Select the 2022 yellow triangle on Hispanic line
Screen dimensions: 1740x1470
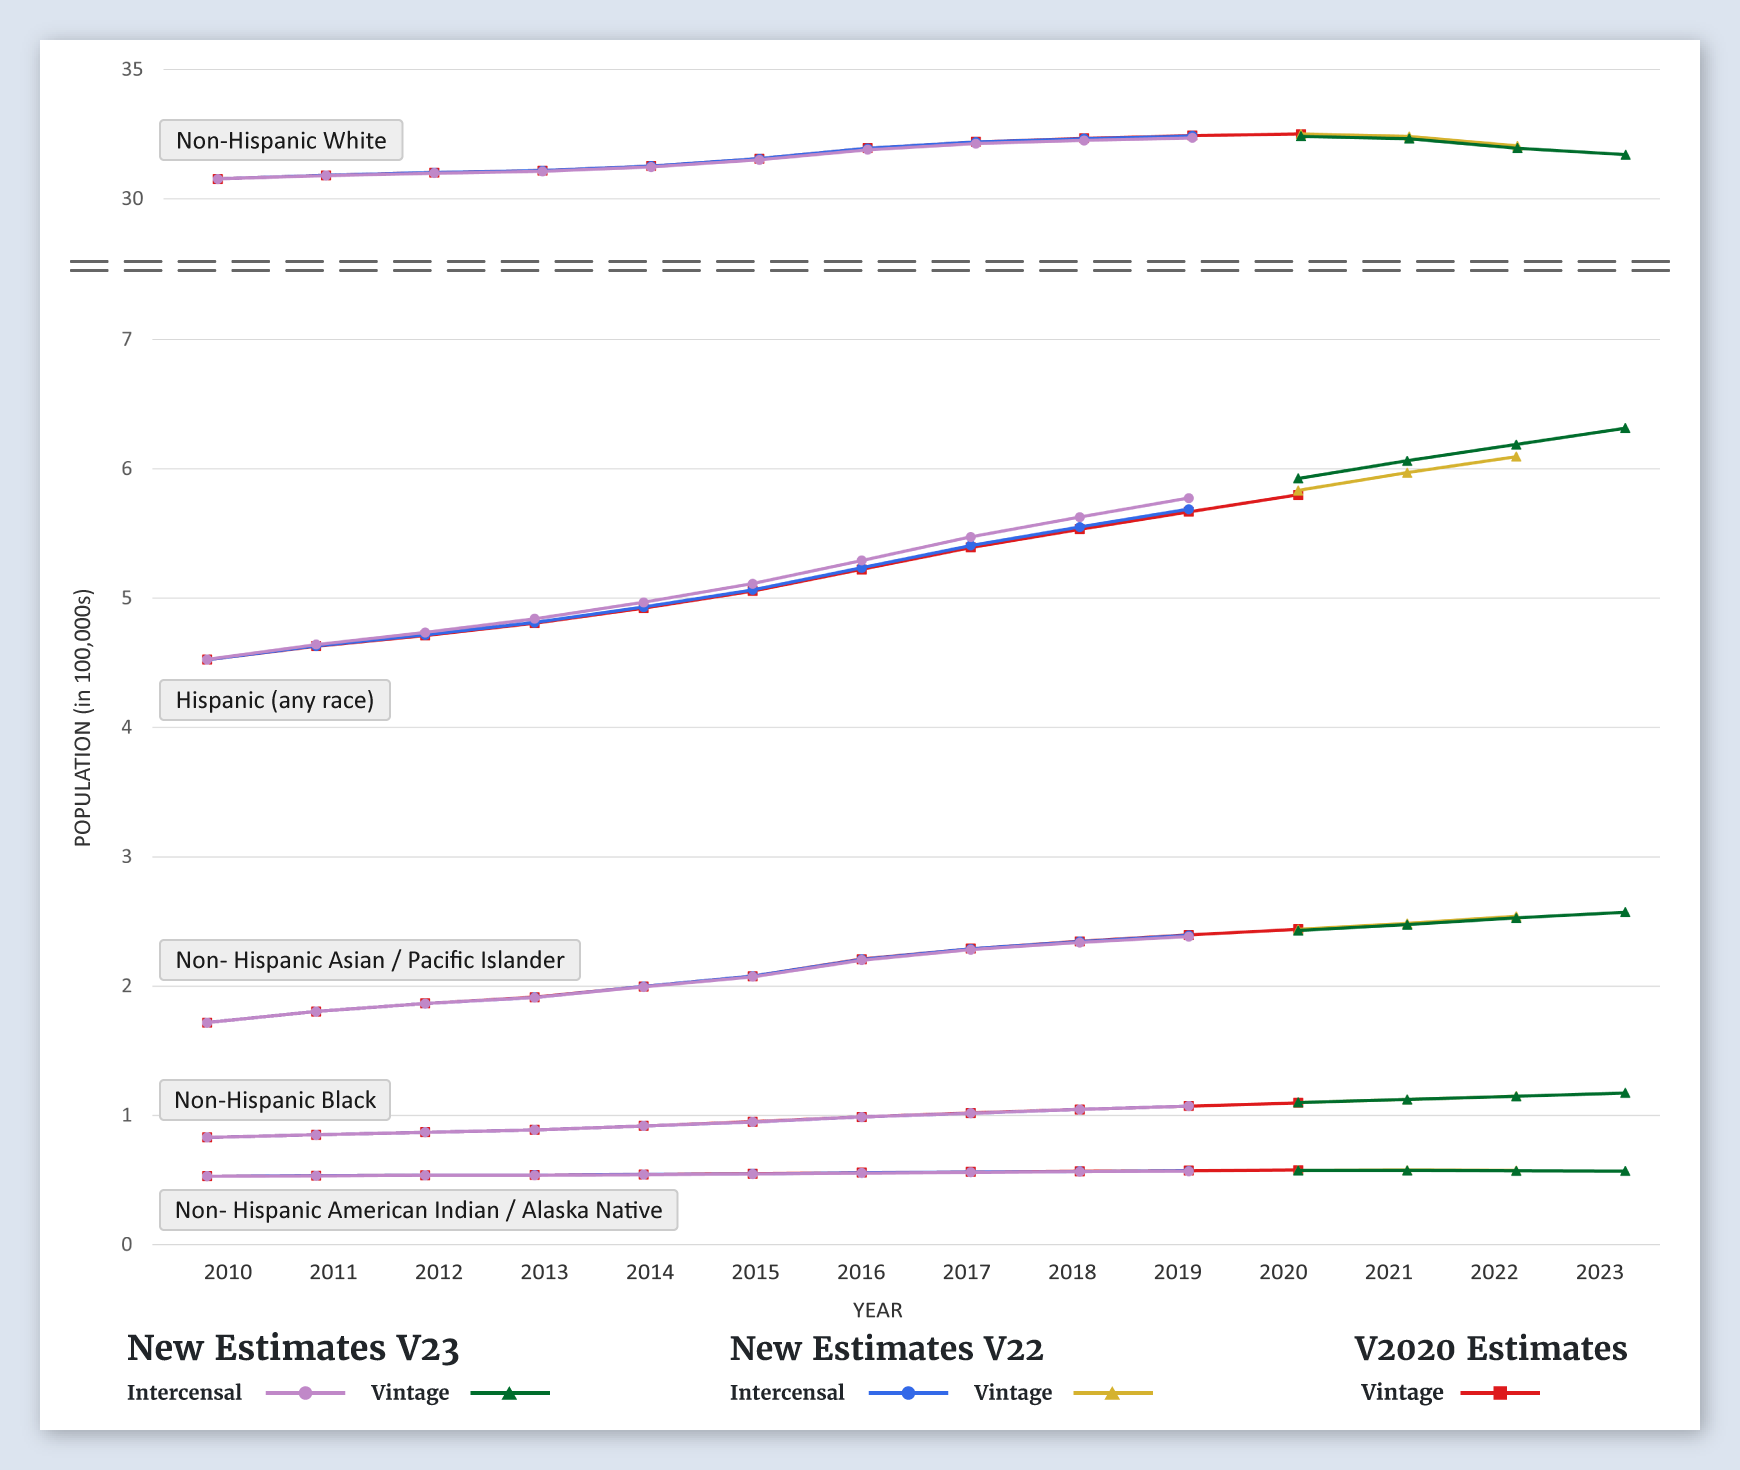(x=1515, y=457)
